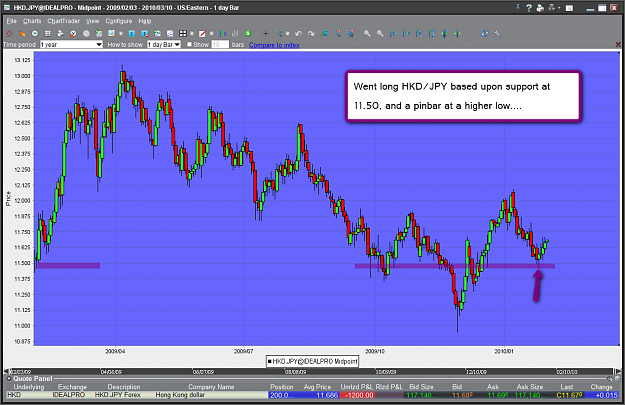Click the blue-green bar chart icon
This screenshot has width=625, height=405.
[222, 34]
